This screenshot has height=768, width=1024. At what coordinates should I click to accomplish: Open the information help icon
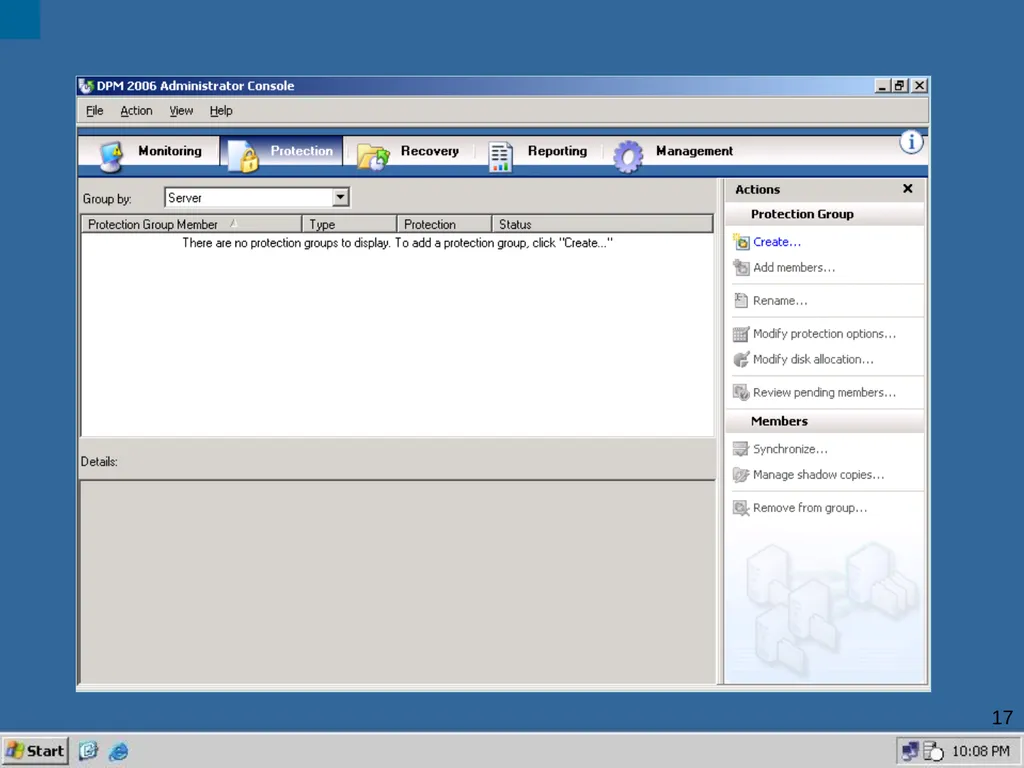(911, 142)
